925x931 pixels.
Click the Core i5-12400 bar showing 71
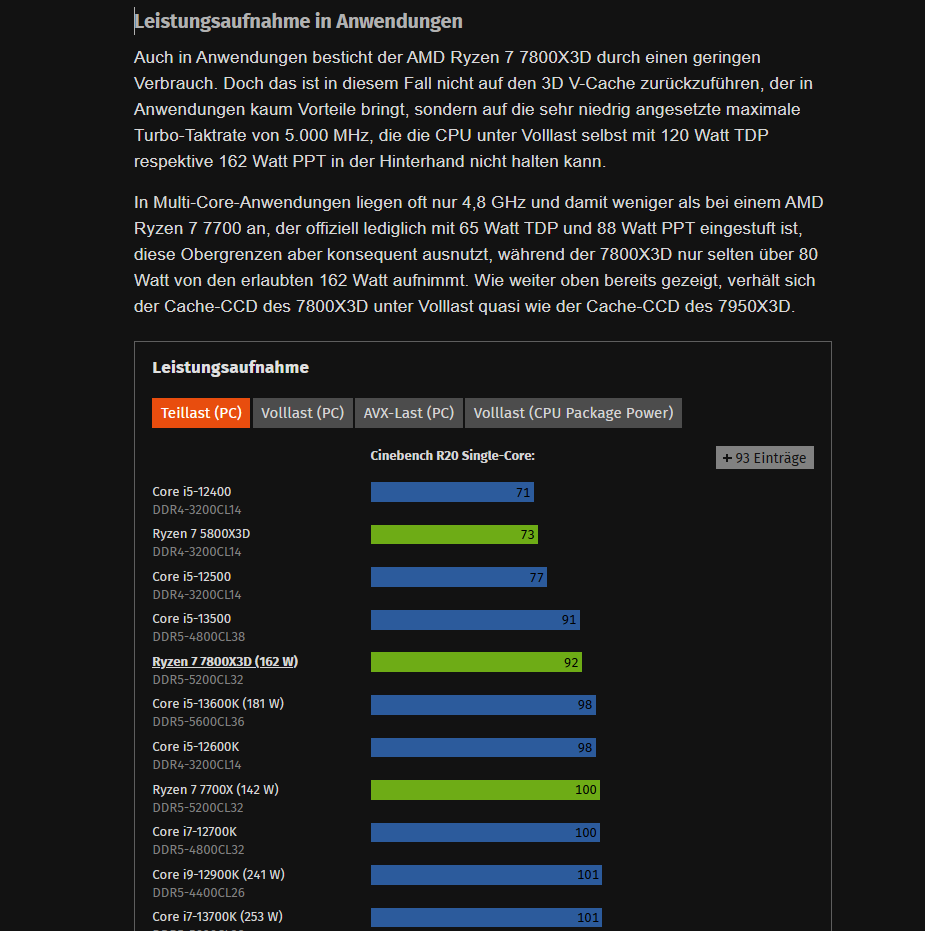click(x=452, y=492)
